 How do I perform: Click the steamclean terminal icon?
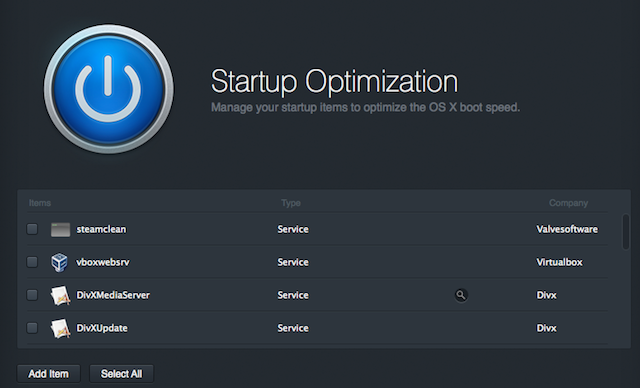[60, 229]
